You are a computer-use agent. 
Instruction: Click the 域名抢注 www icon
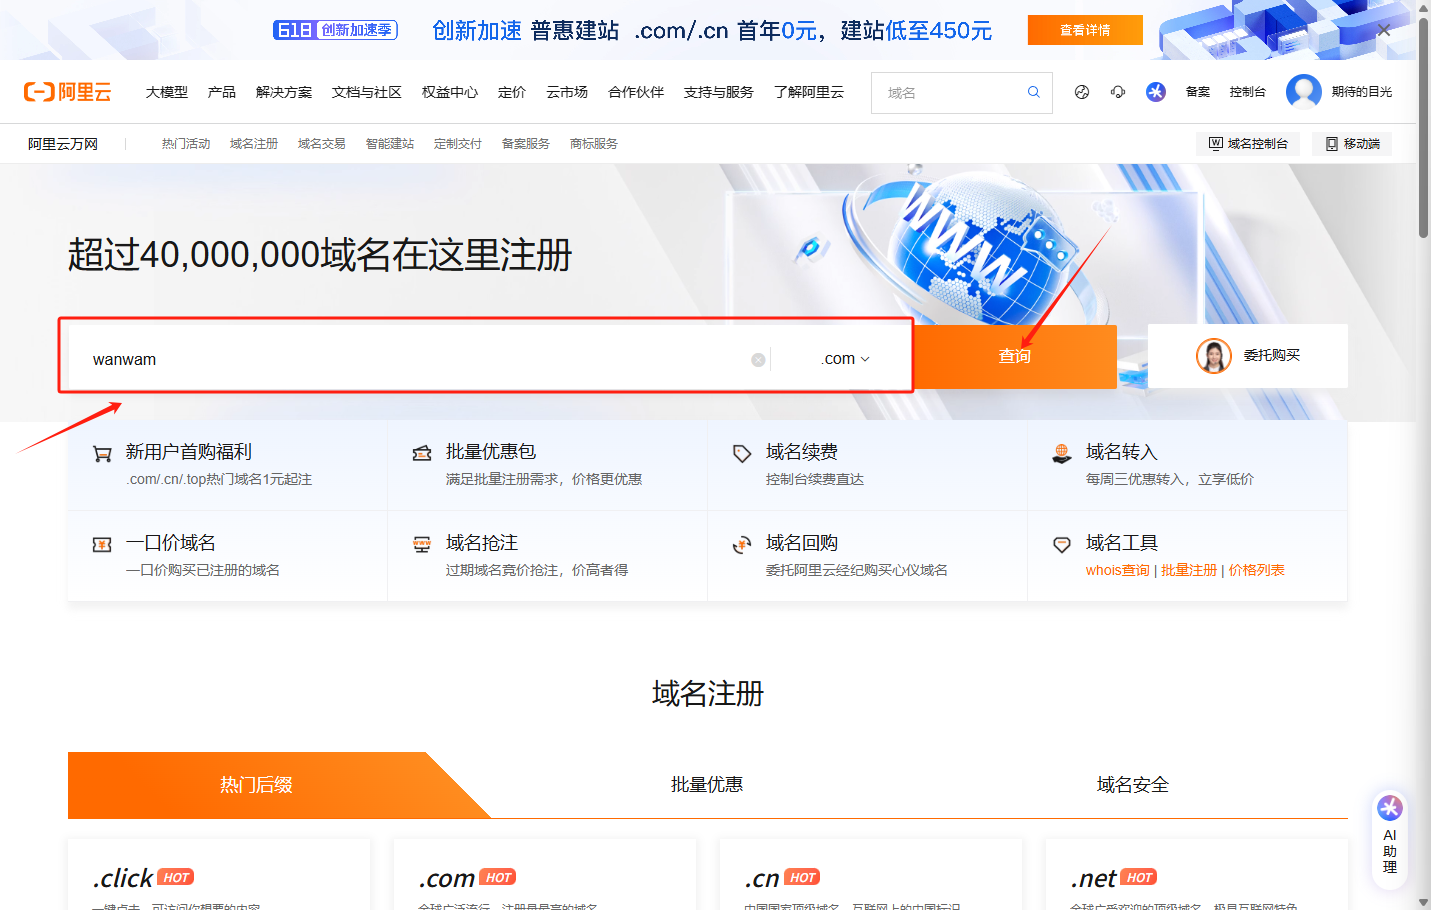coord(422,545)
